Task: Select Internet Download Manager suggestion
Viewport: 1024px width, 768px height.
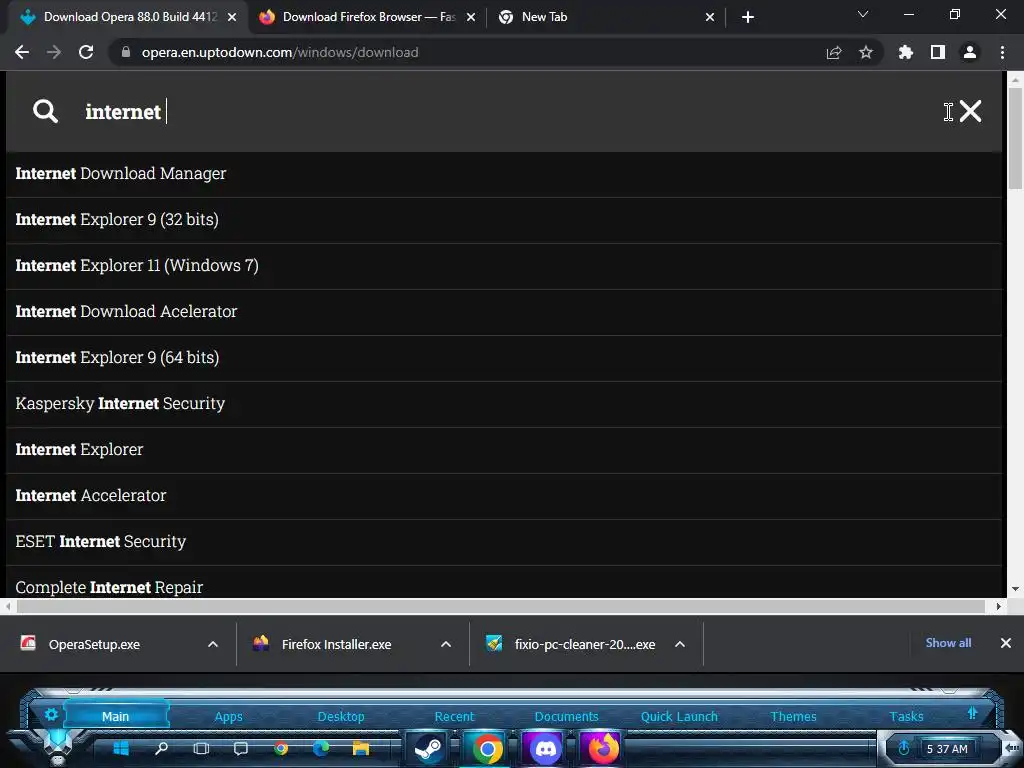Action: point(504,174)
